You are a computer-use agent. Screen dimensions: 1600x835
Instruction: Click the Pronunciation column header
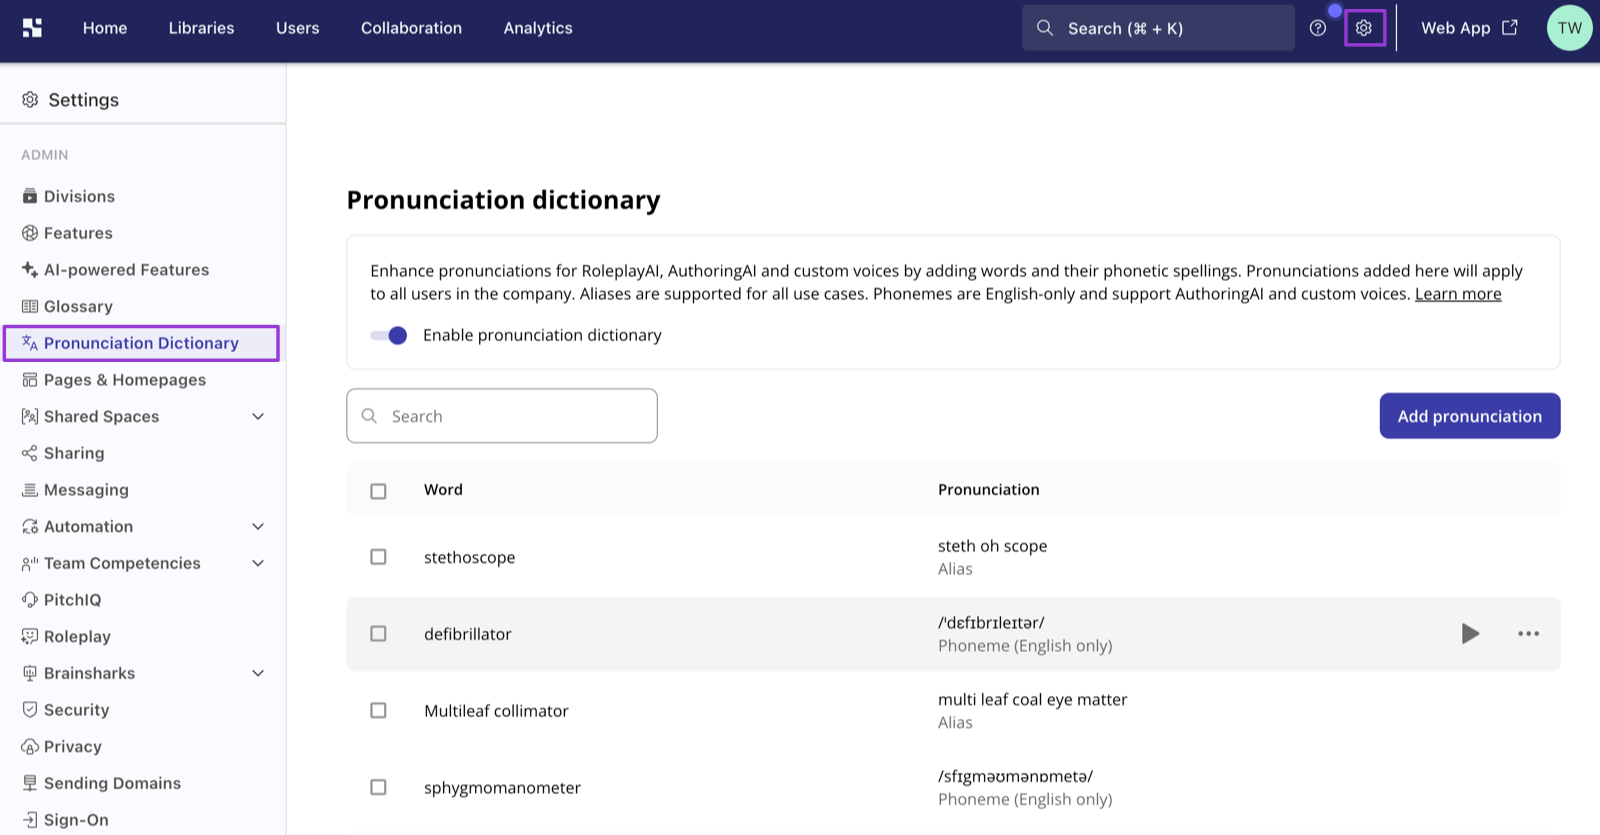click(989, 490)
